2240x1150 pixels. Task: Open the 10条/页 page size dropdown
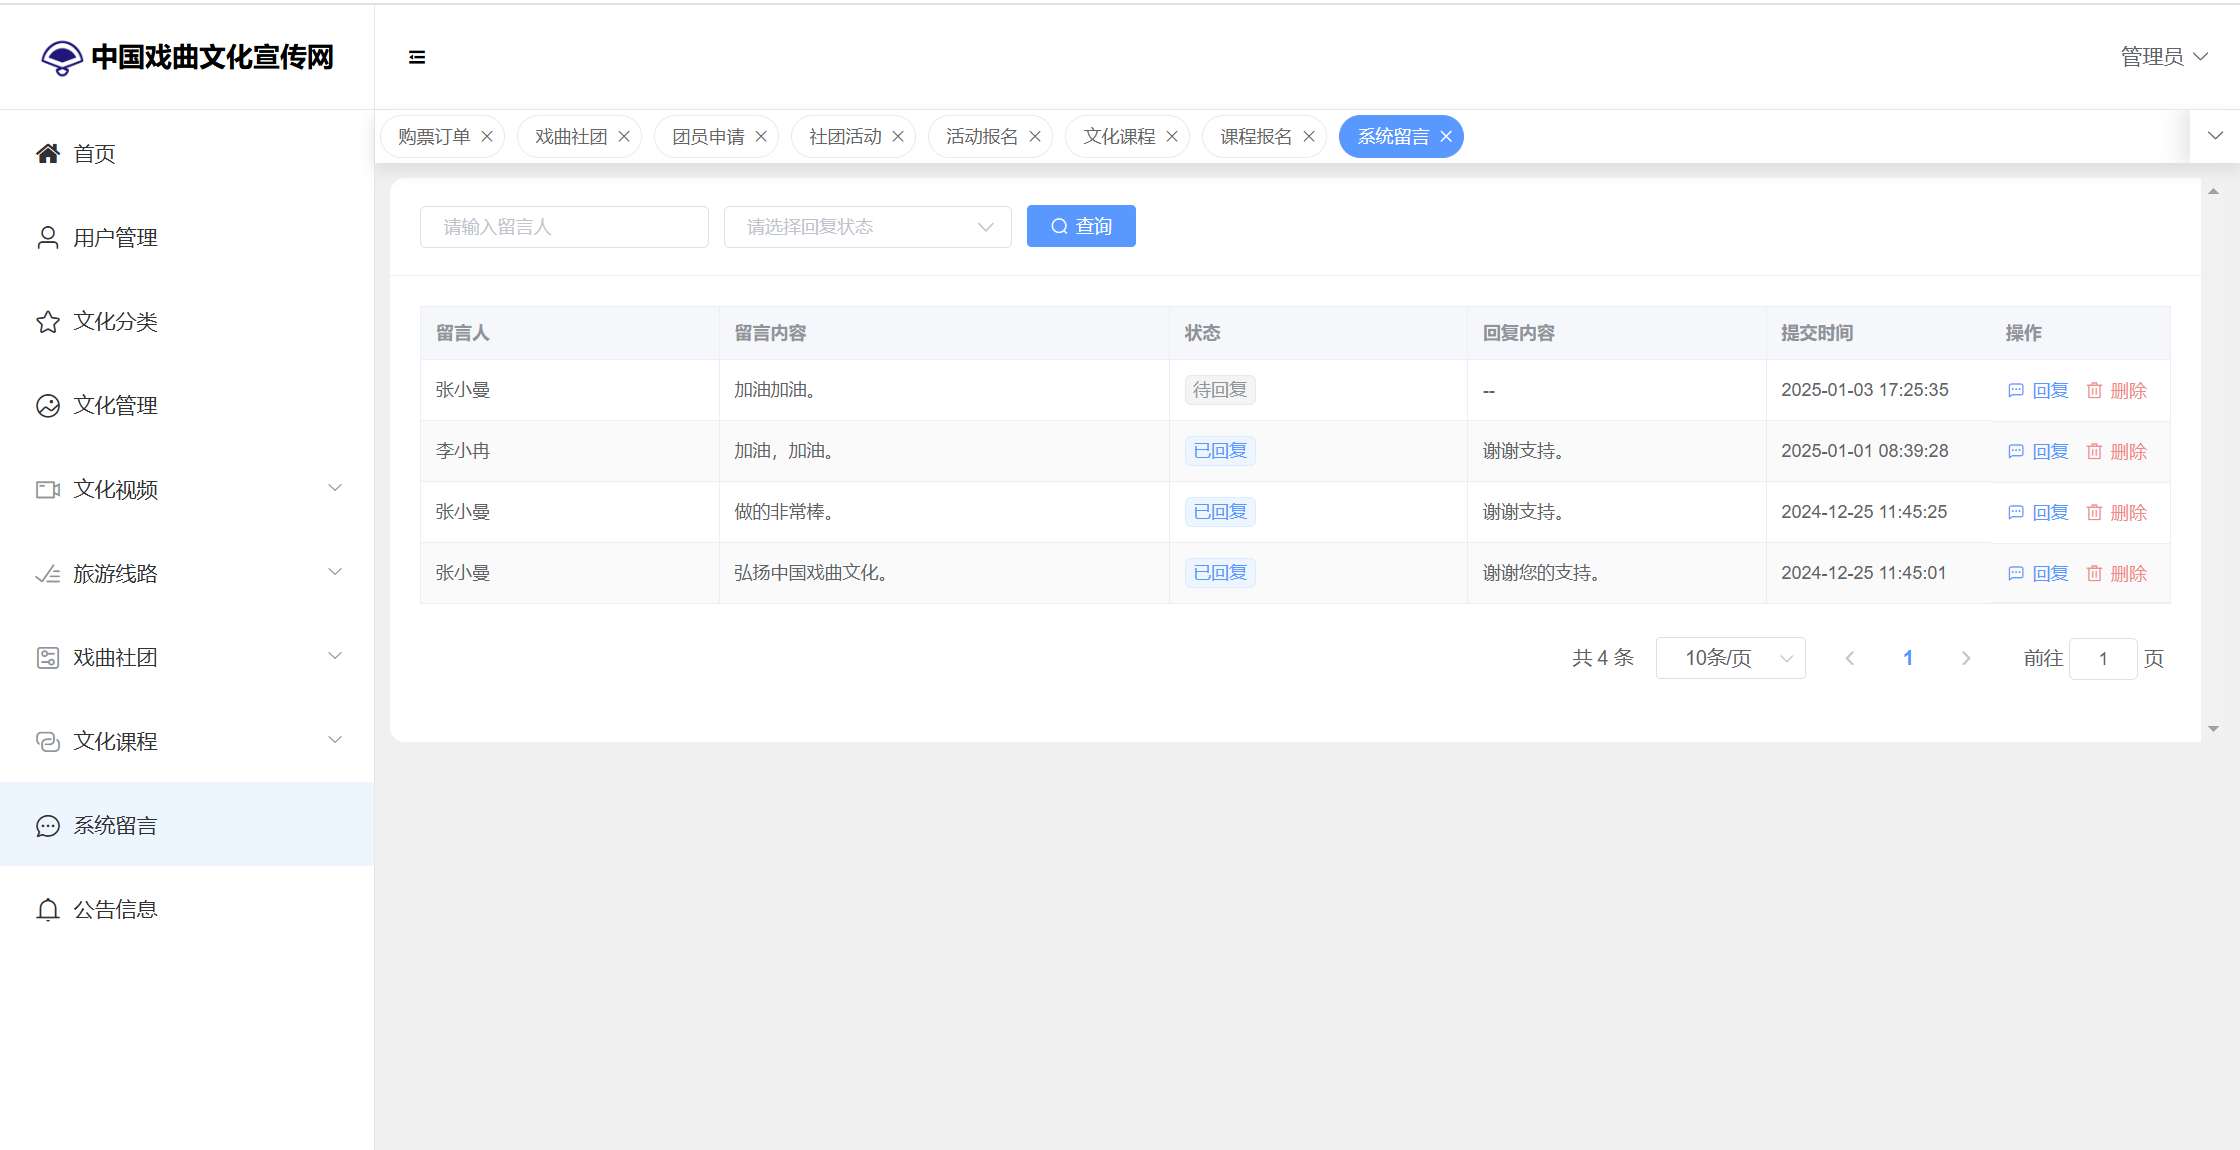(1730, 658)
